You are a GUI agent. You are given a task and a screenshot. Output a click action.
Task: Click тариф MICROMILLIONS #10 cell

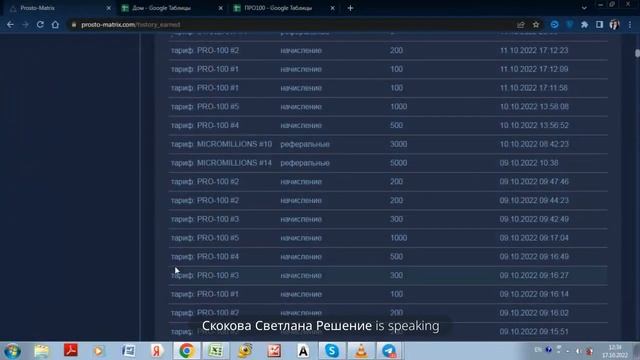tap(221, 144)
